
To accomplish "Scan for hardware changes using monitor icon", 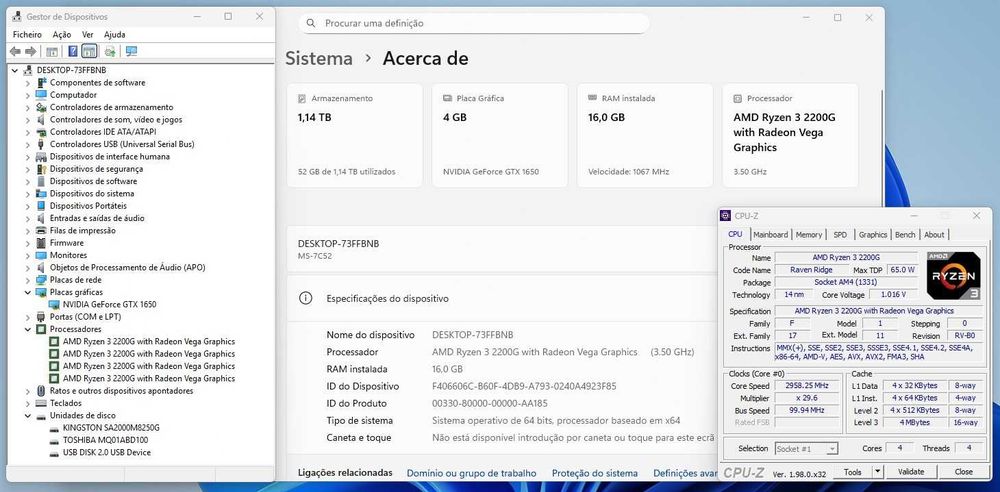I will [131, 52].
